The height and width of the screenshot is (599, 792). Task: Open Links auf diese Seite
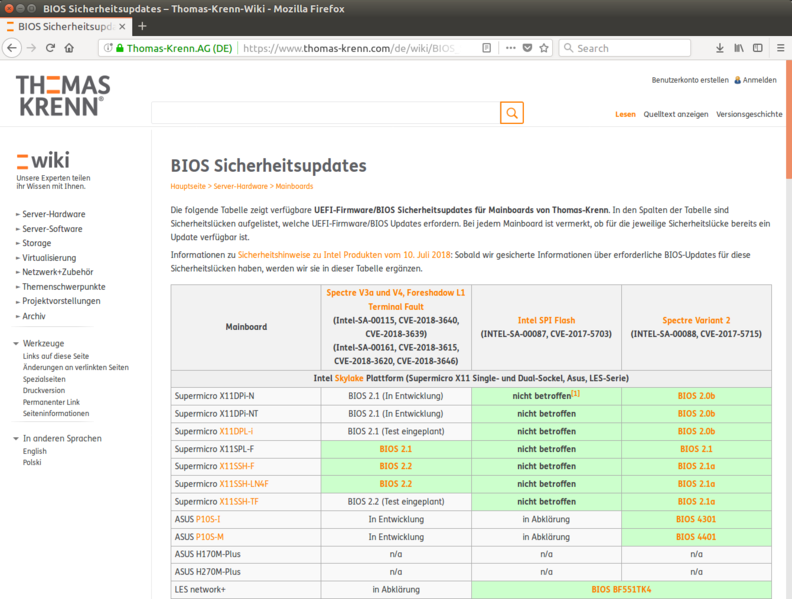(x=56, y=356)
